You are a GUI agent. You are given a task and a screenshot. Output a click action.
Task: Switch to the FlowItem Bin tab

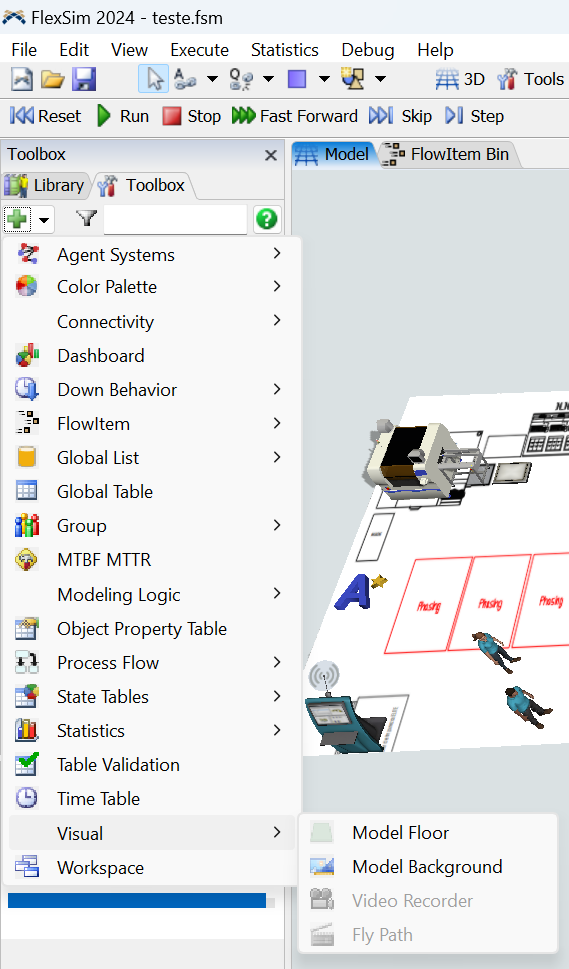click(x=448, y=154)
